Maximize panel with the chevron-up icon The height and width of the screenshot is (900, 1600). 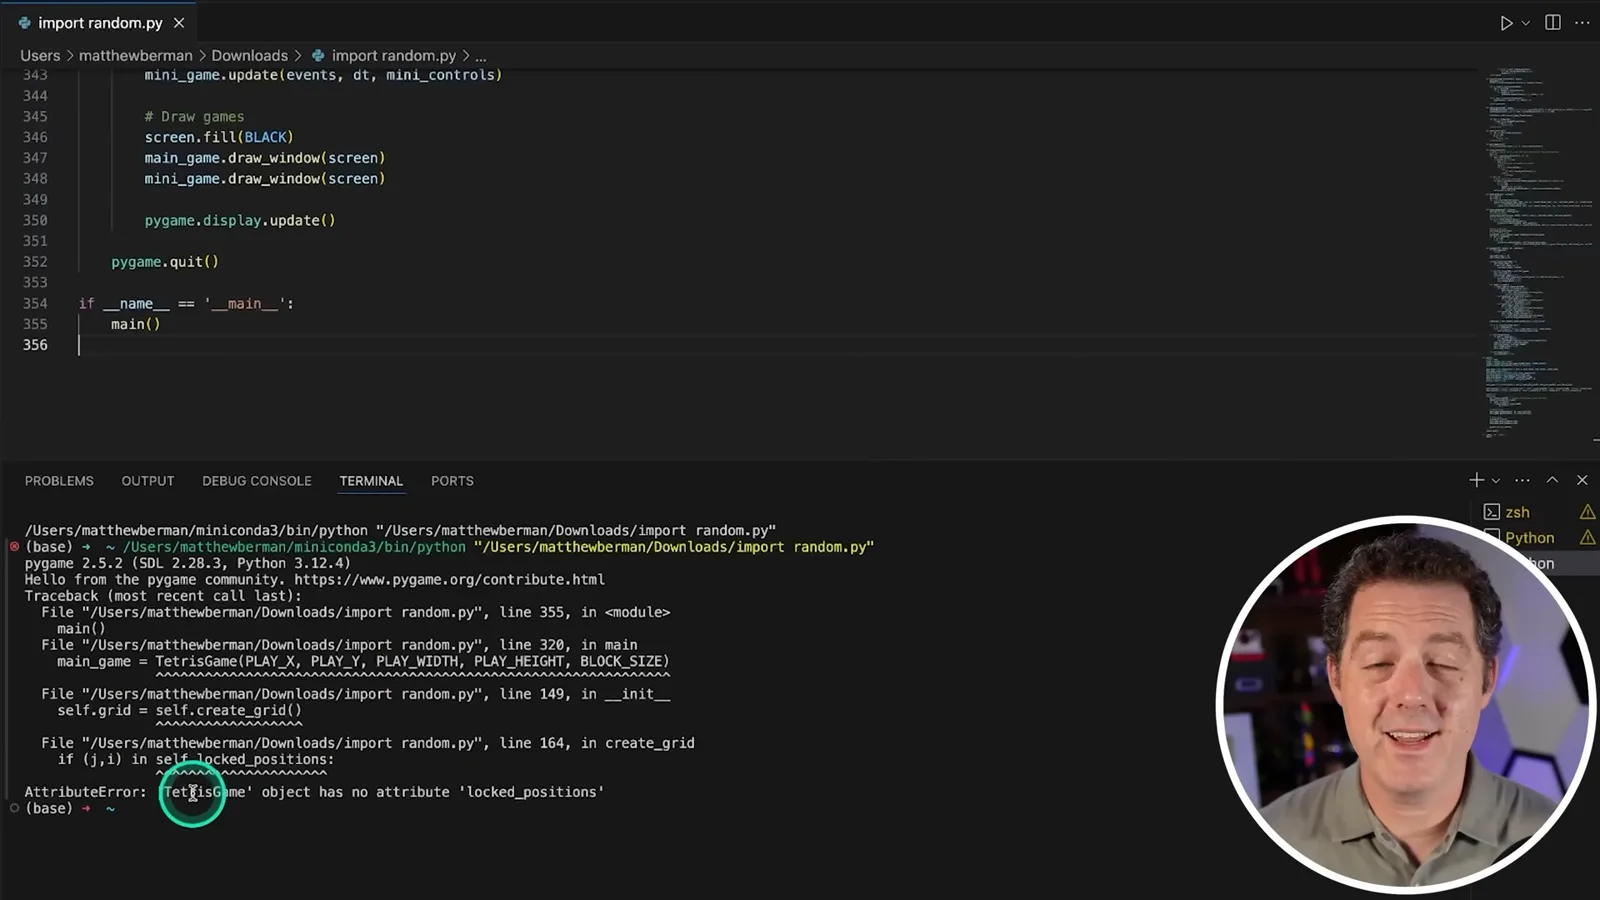click(1552, 480)
